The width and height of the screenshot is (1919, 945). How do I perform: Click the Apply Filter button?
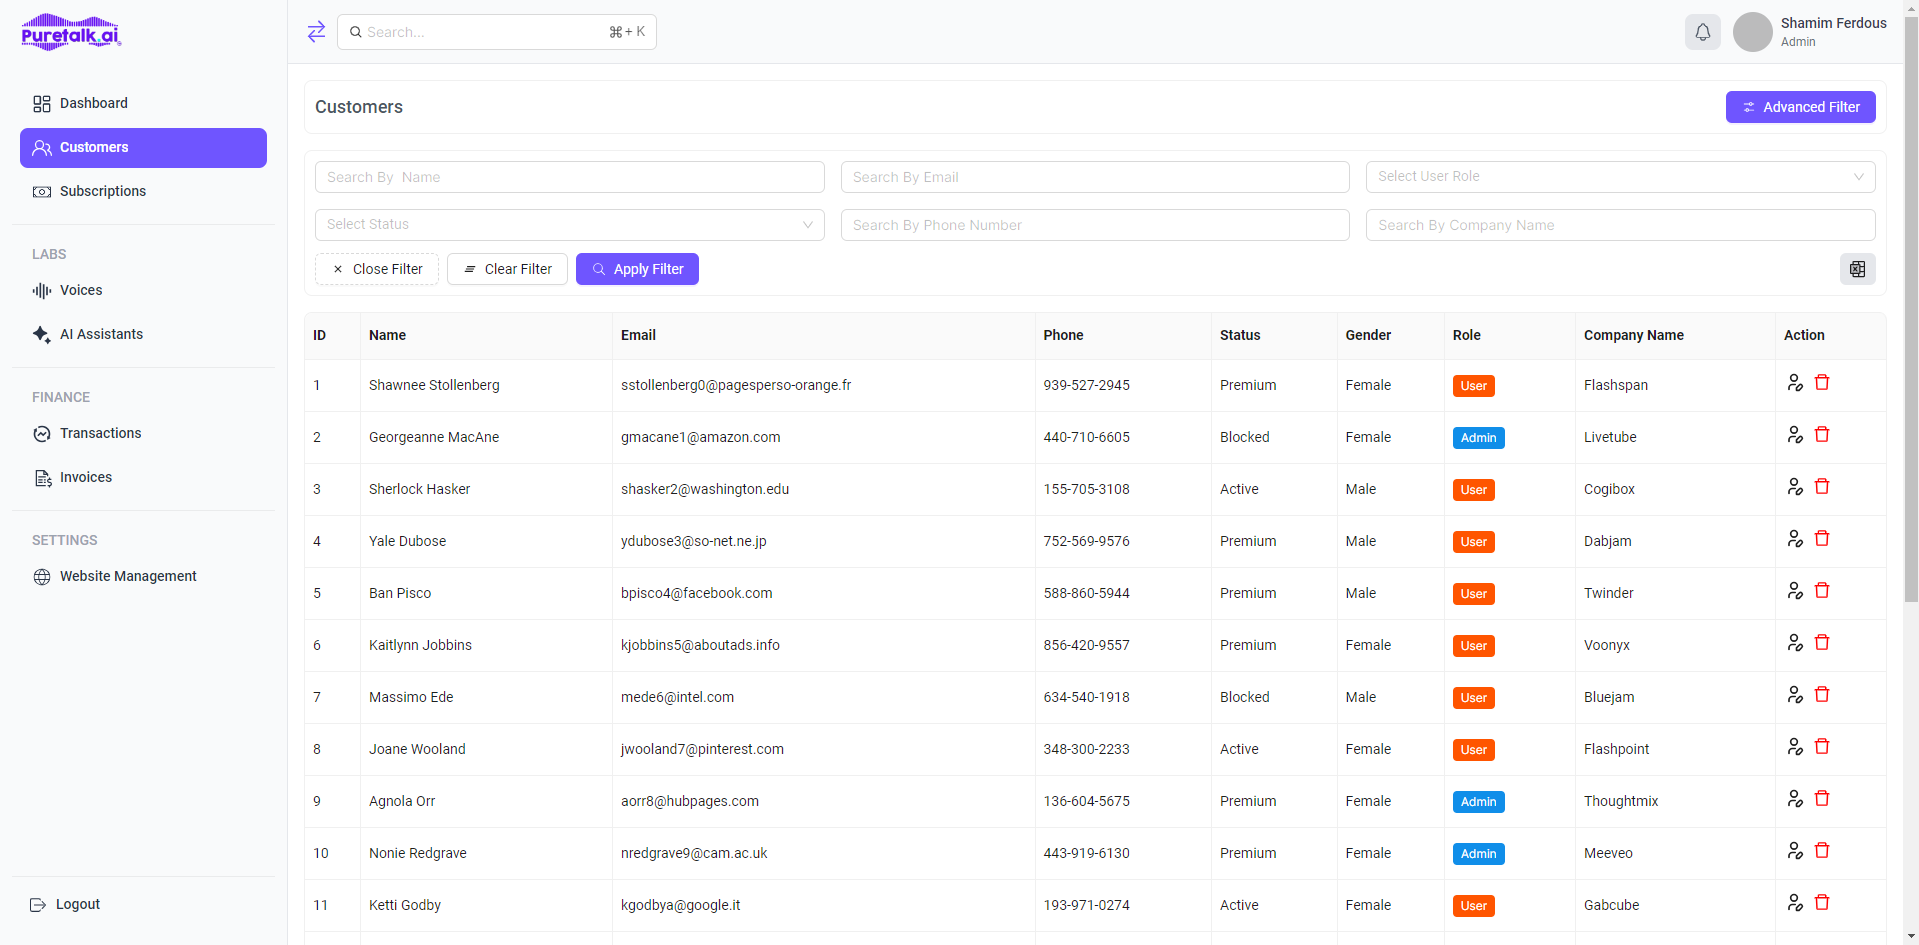pyautogui.click(x=637, y=268)
